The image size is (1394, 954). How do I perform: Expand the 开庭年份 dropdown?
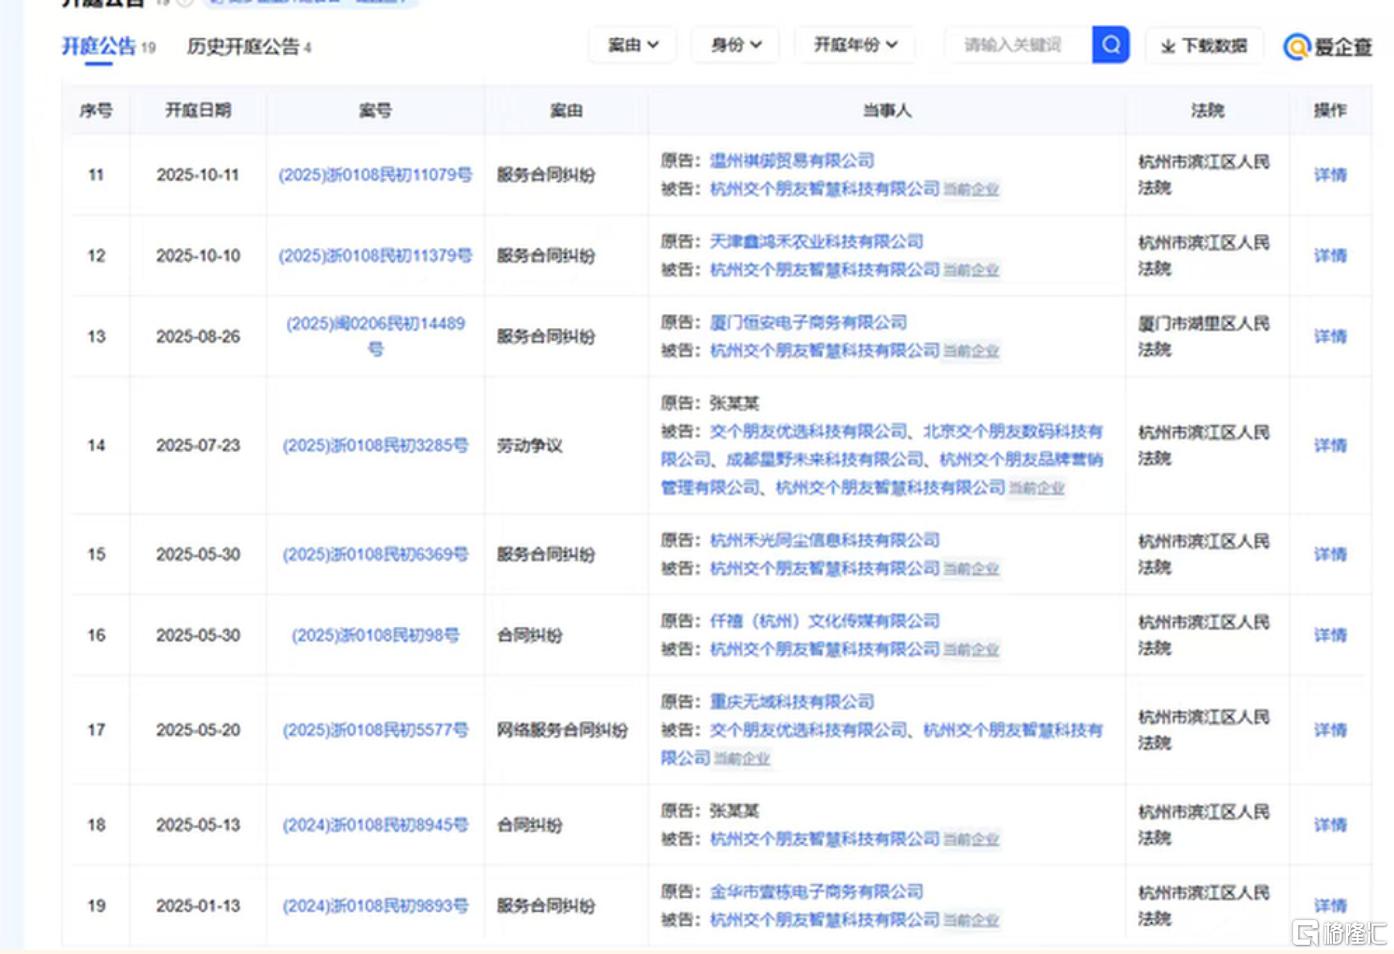click(855, 45)
